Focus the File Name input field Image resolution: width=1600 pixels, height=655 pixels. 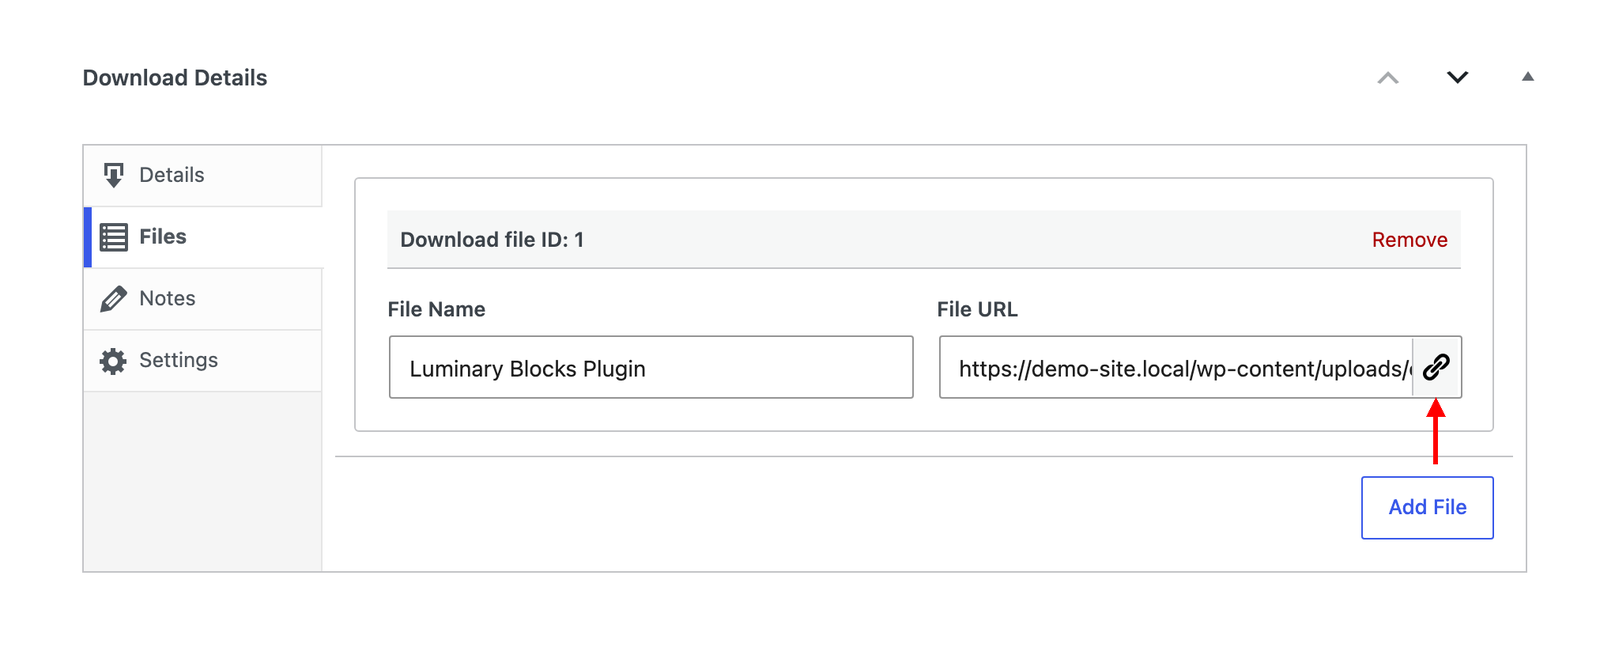pos(651,367)
